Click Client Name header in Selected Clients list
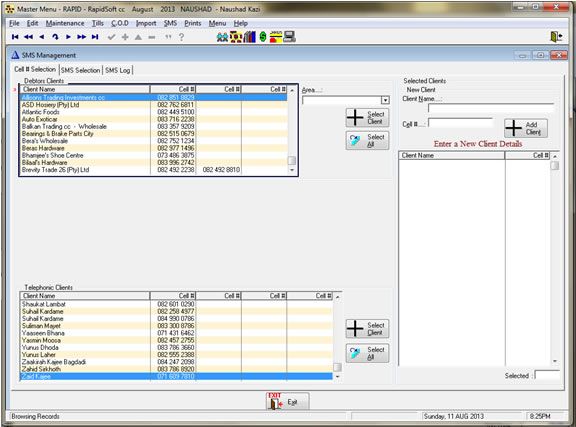Image resolution: width=576 pixels, height=427 pixels. 452,155
